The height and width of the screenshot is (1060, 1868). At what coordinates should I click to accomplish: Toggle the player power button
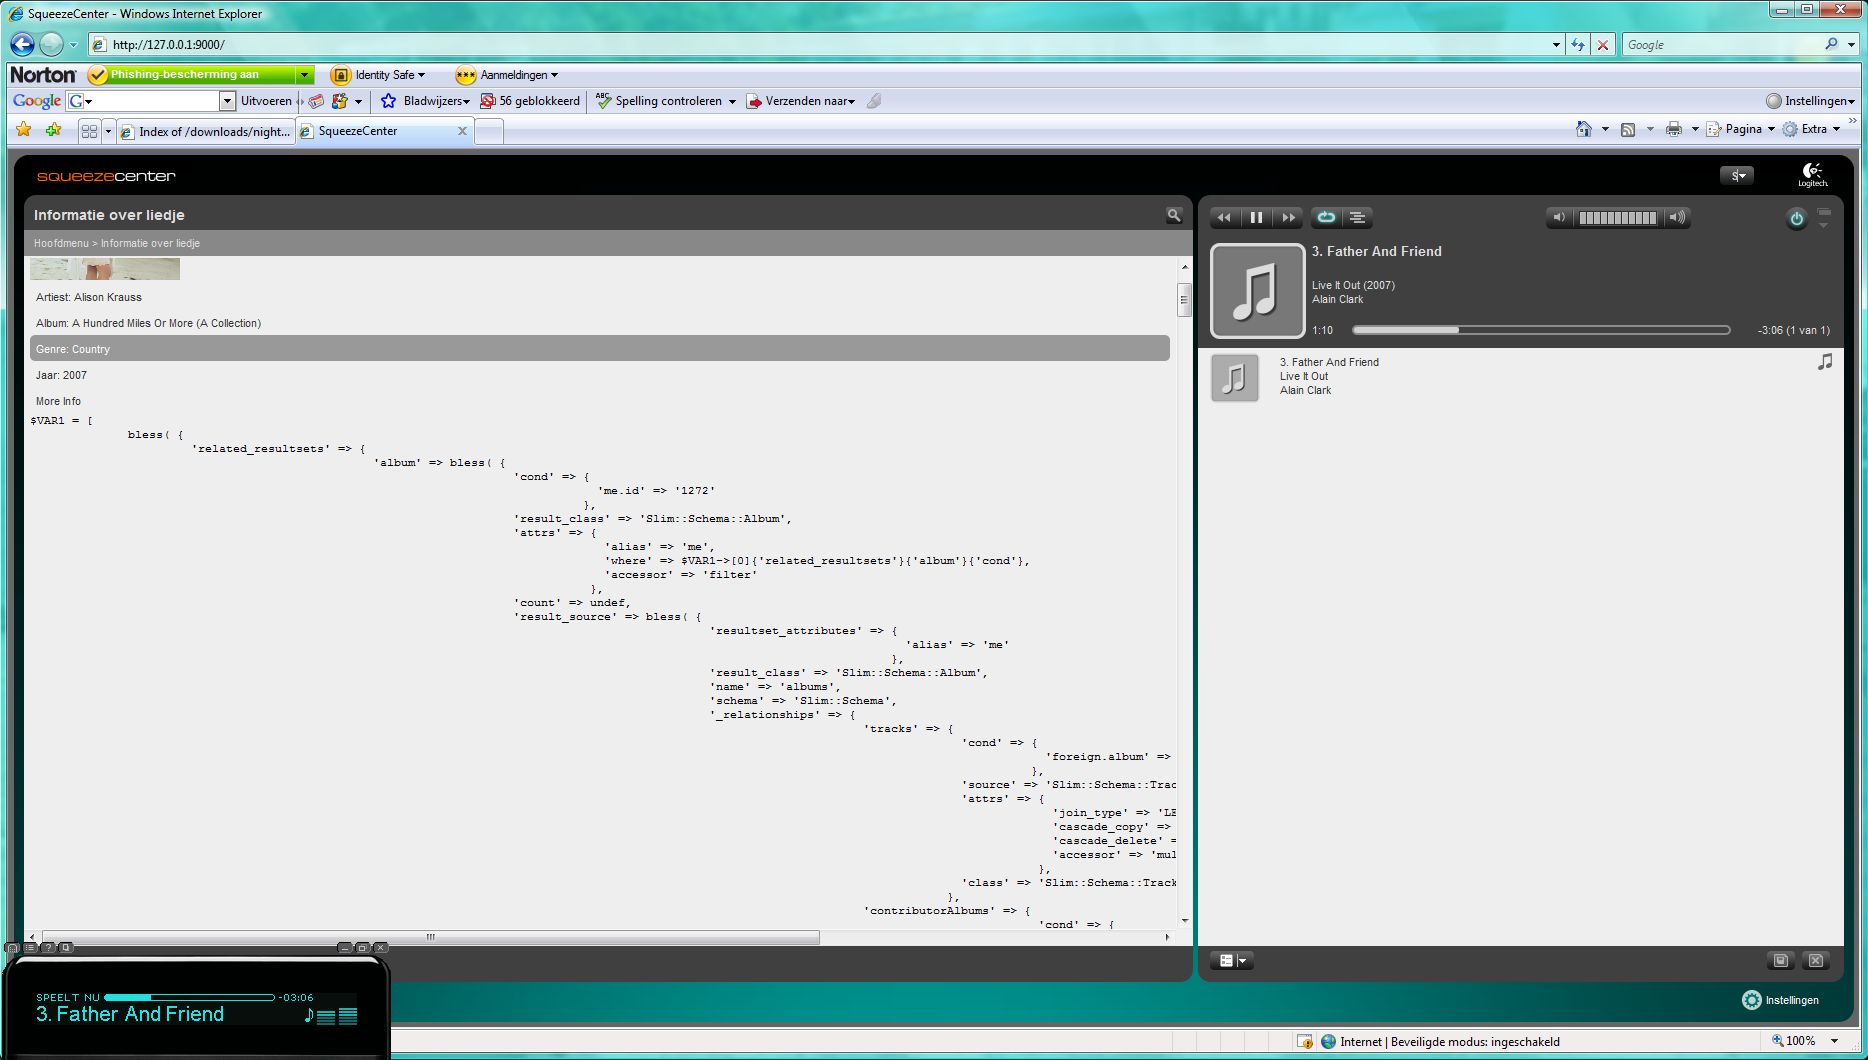[1796, 219]
